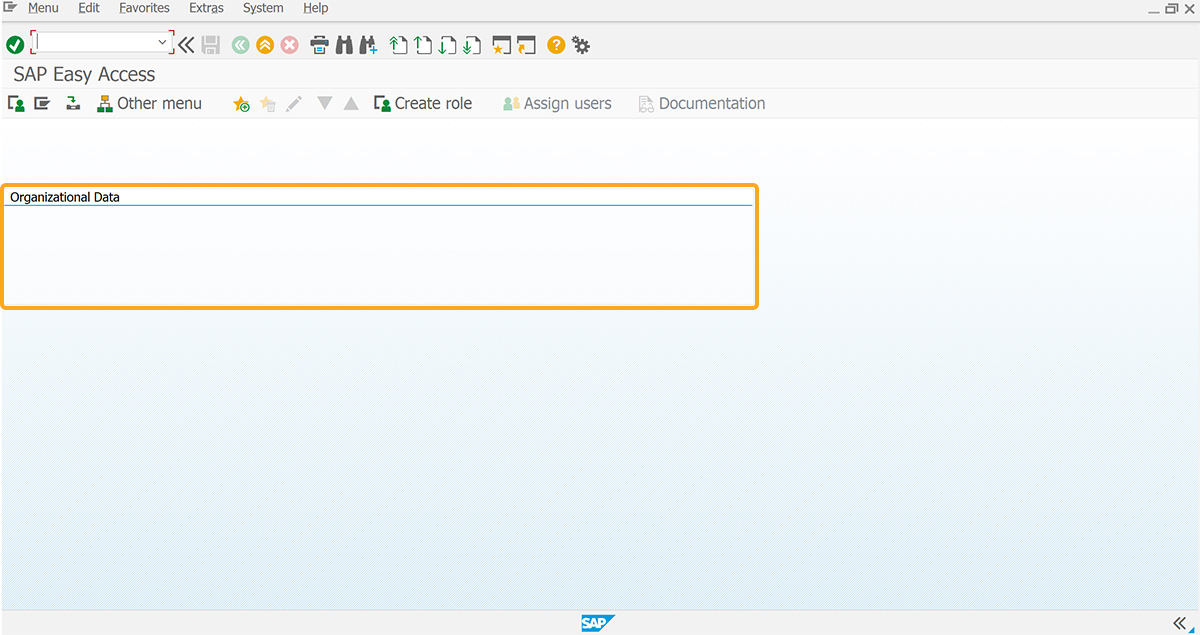Click Move Favorites Up triangle icon
The width and height of the screenshot is (1200, 635).
tap(351, 103)
